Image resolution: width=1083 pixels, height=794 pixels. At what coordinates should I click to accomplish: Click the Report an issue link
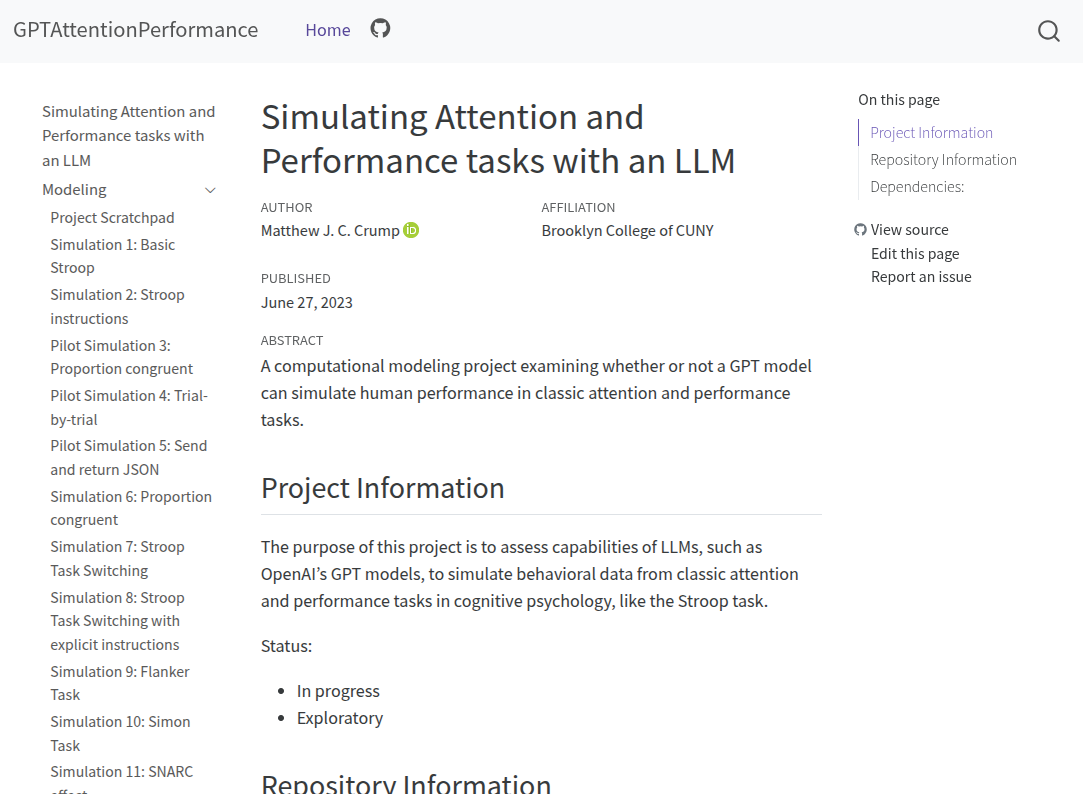click(921, 277)
